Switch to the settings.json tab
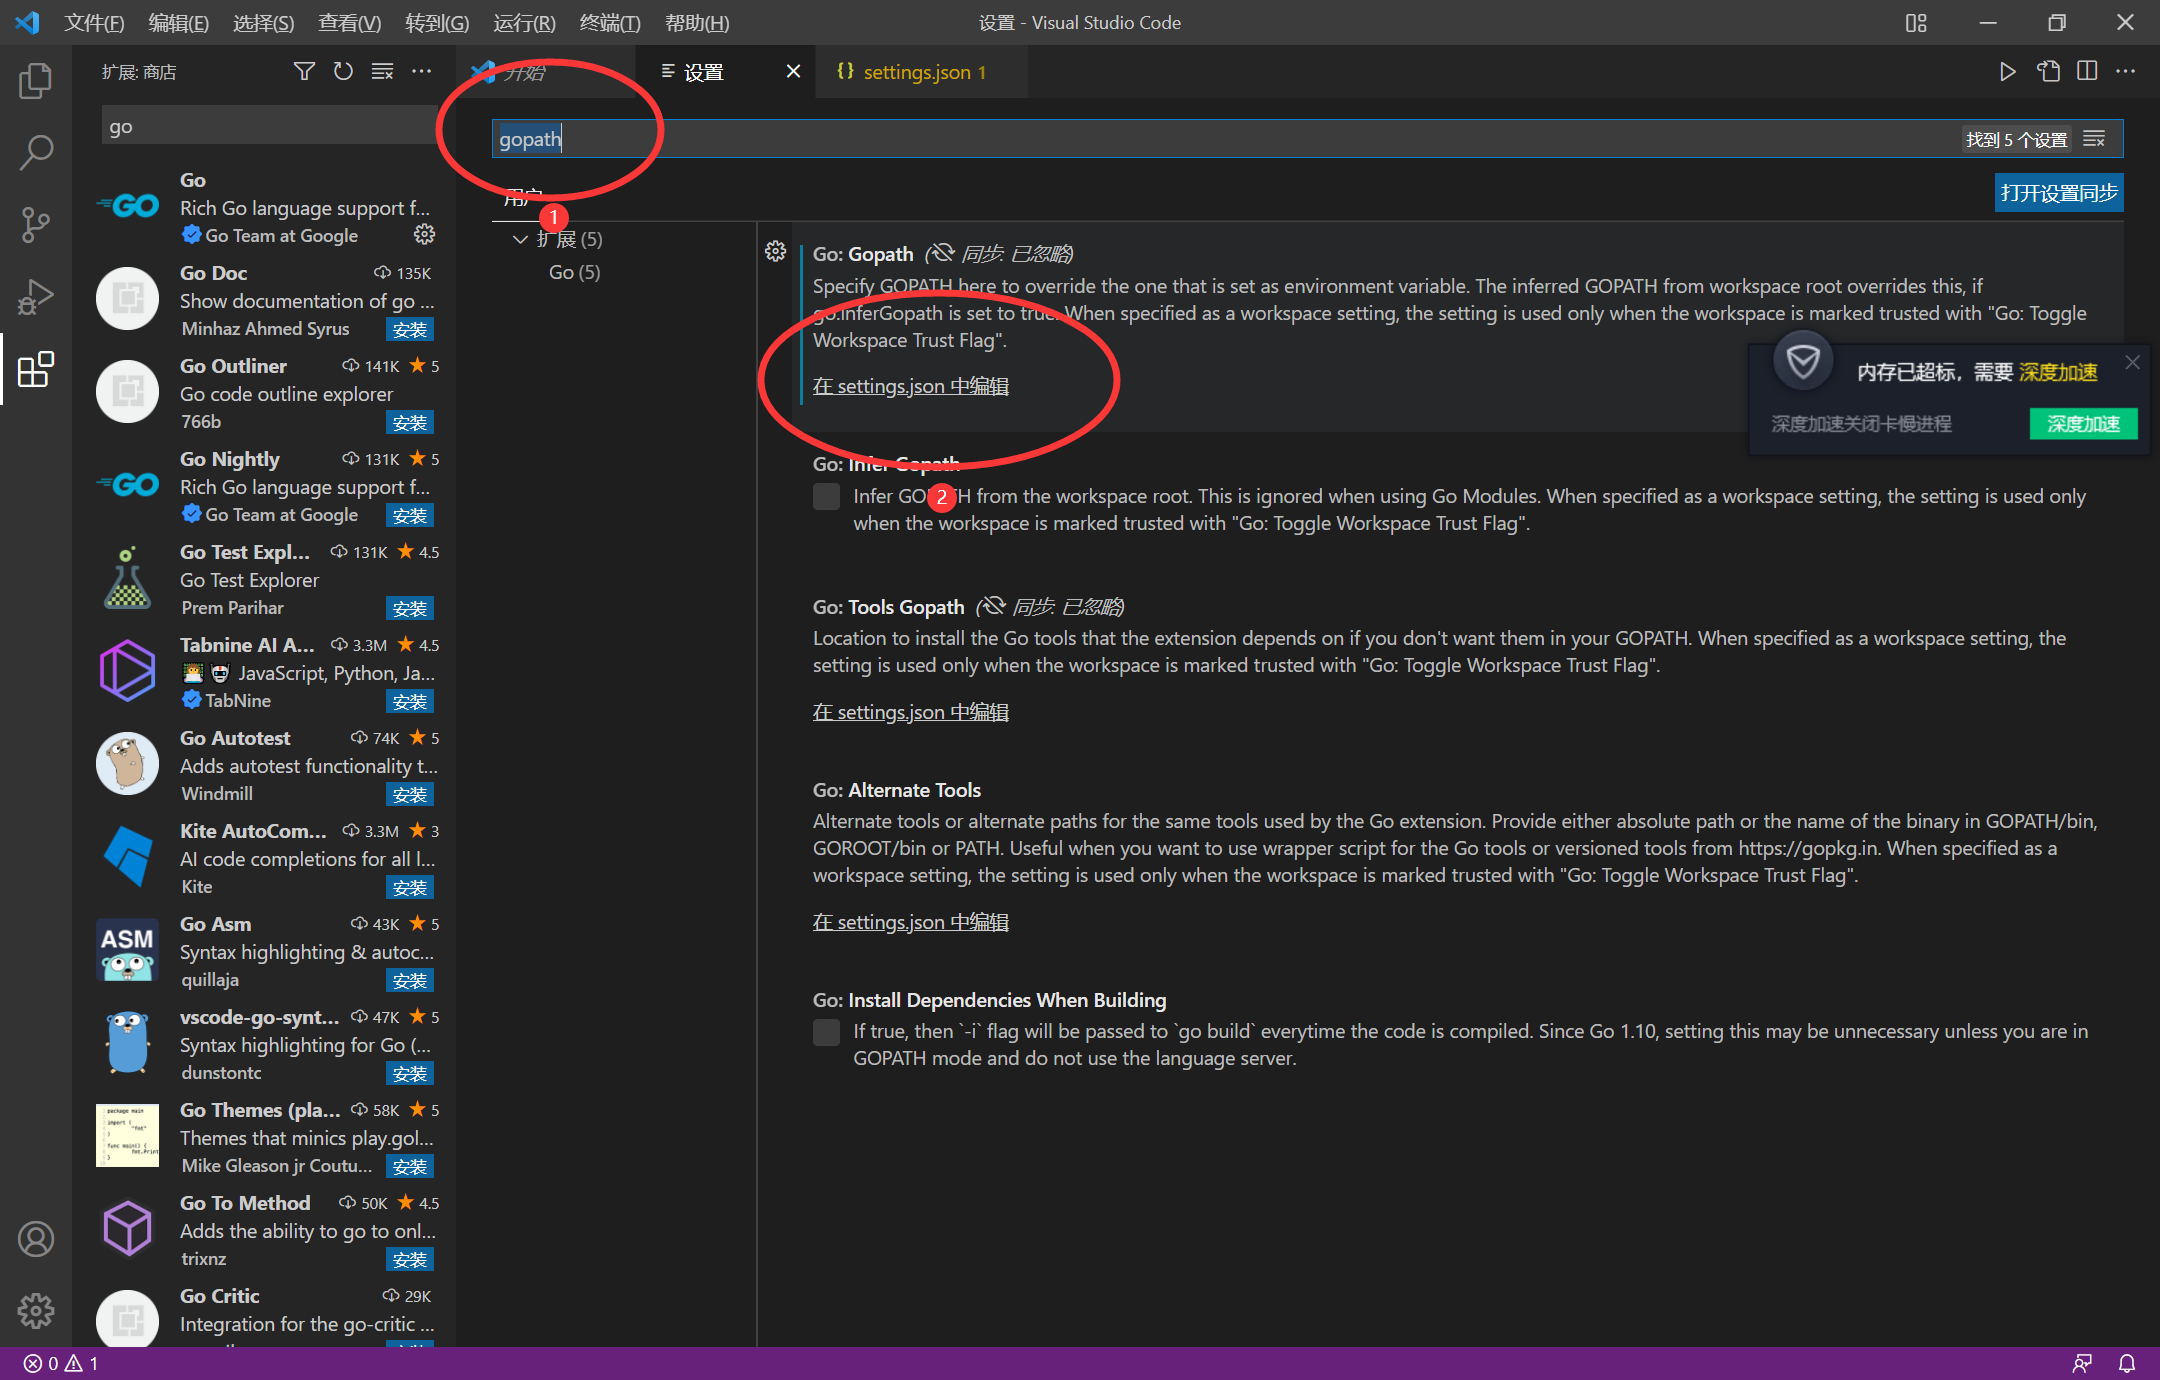Viewport: 2160px width, 1380px height. click(922, 72)
